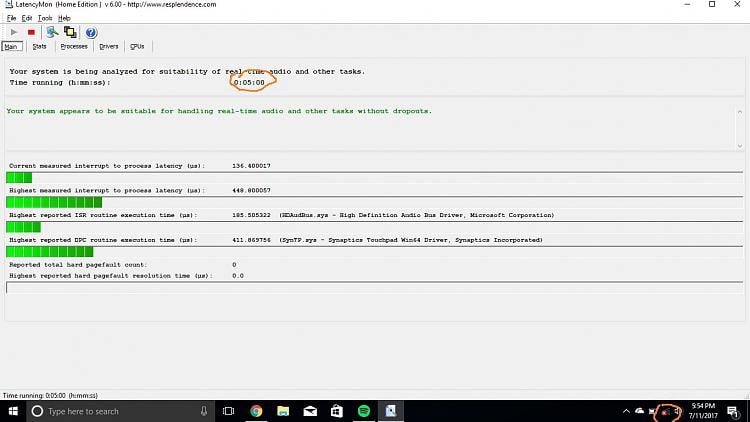The height and width of the screenshot is (422, 750).
Task: Click the highest latency value 448.800057
Action: point(252,190)
